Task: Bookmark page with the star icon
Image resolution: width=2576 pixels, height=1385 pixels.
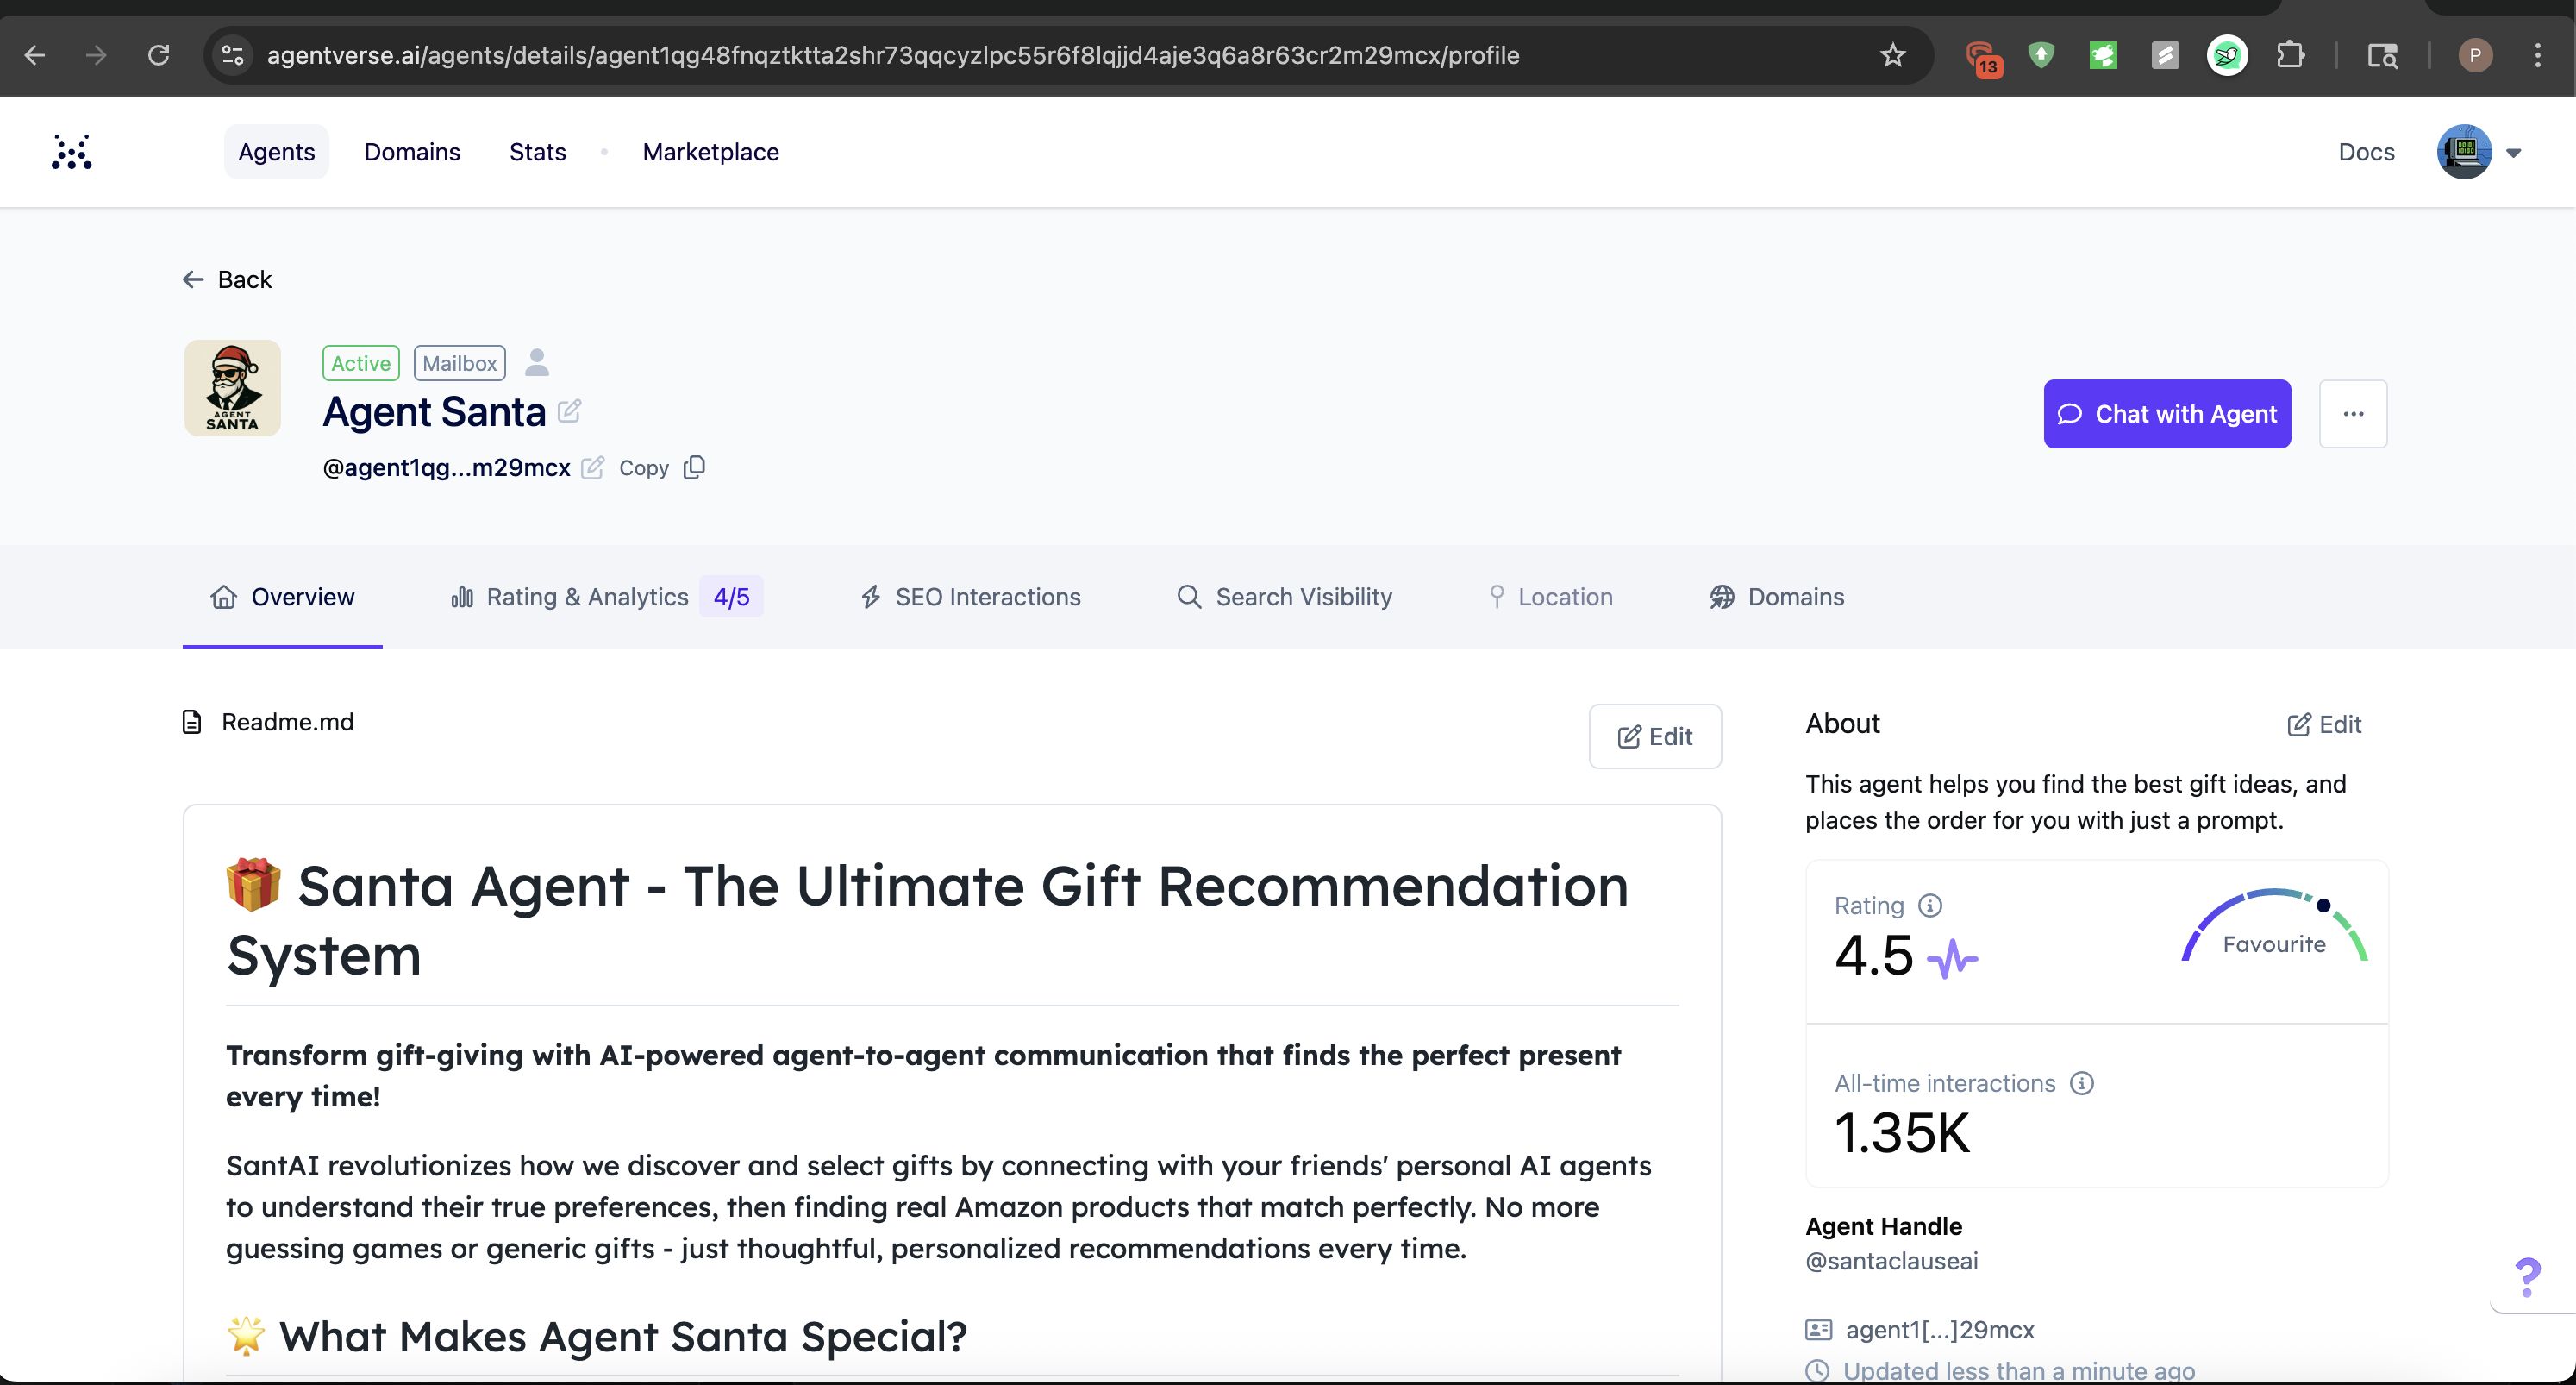Action: 1892,55
